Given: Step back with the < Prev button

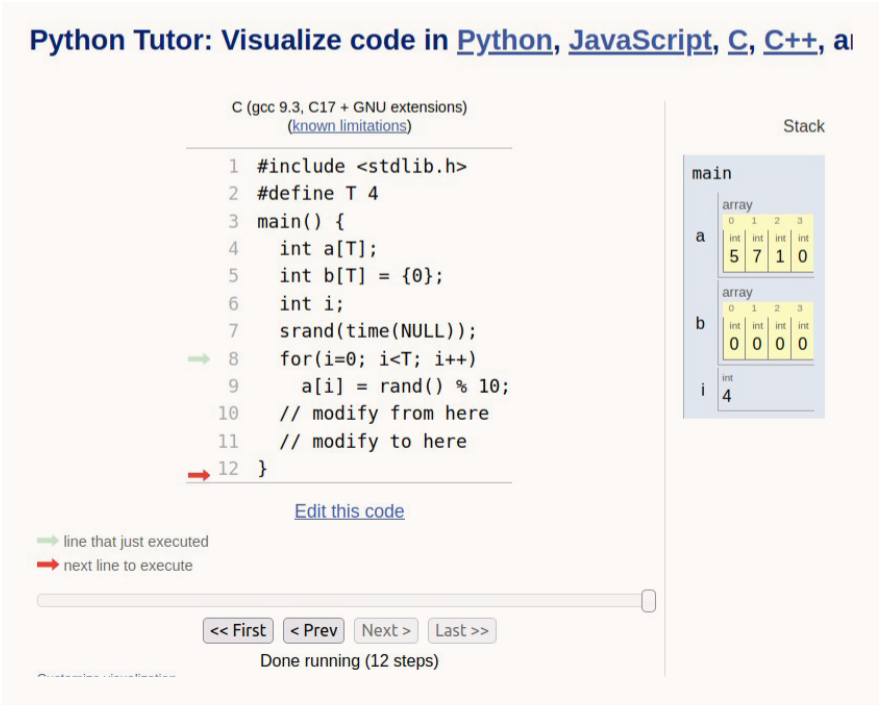Looking at the screenshot, I should (314, 631).
